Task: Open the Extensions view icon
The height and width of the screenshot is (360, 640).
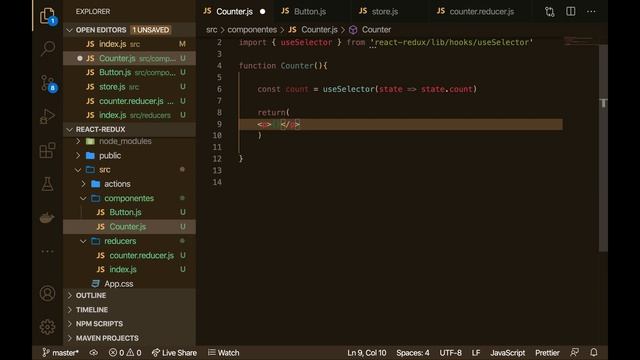Action: [x=47, y=150]
